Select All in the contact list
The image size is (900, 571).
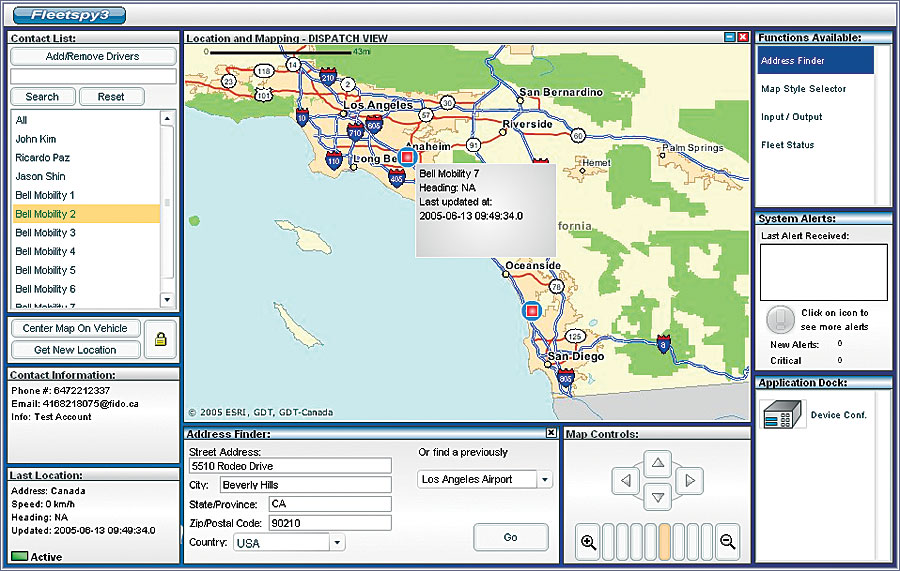86,120
